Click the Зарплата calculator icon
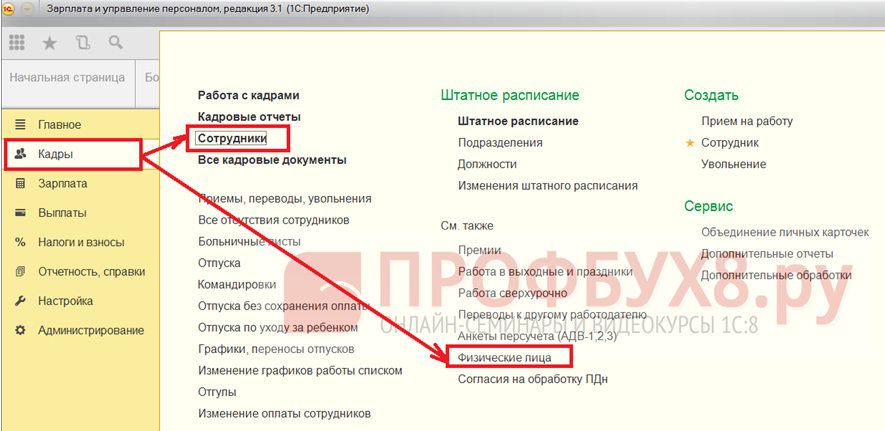Screen dimensions: 885x431 coord(20,183)
